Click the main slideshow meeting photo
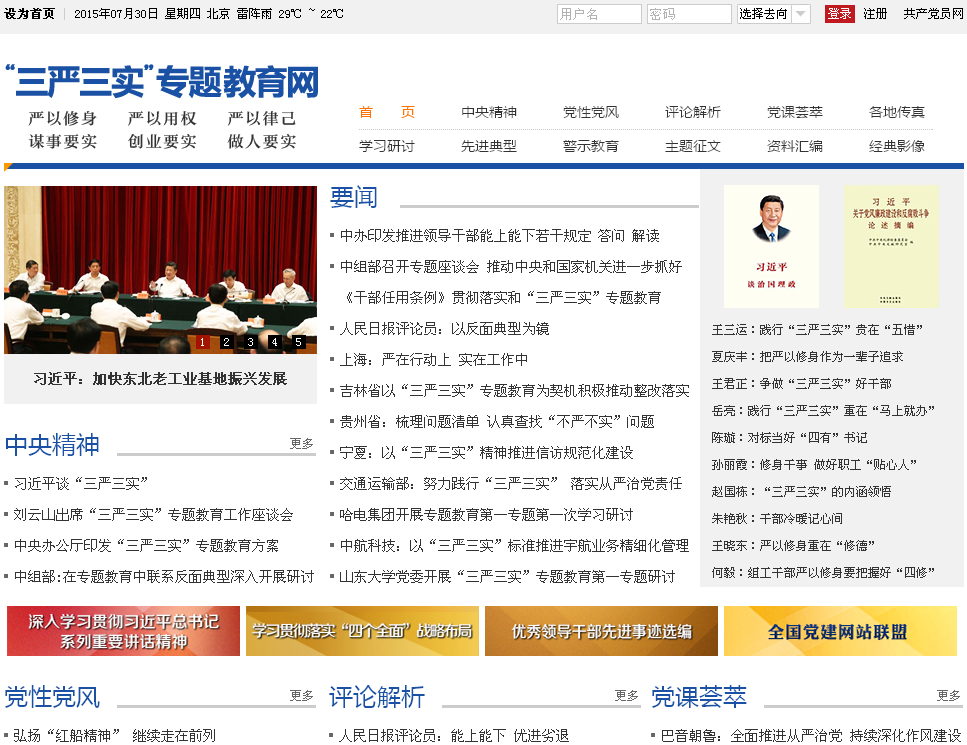 click(x=160, y=265)
